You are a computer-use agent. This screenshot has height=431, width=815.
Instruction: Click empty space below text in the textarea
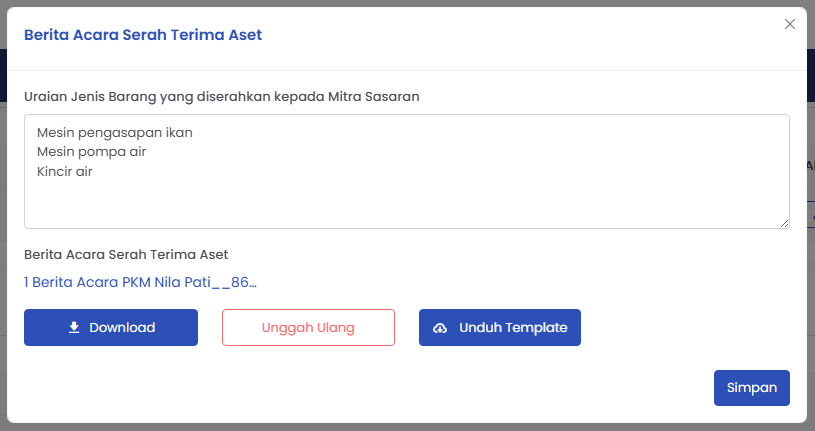click(400, 207)
